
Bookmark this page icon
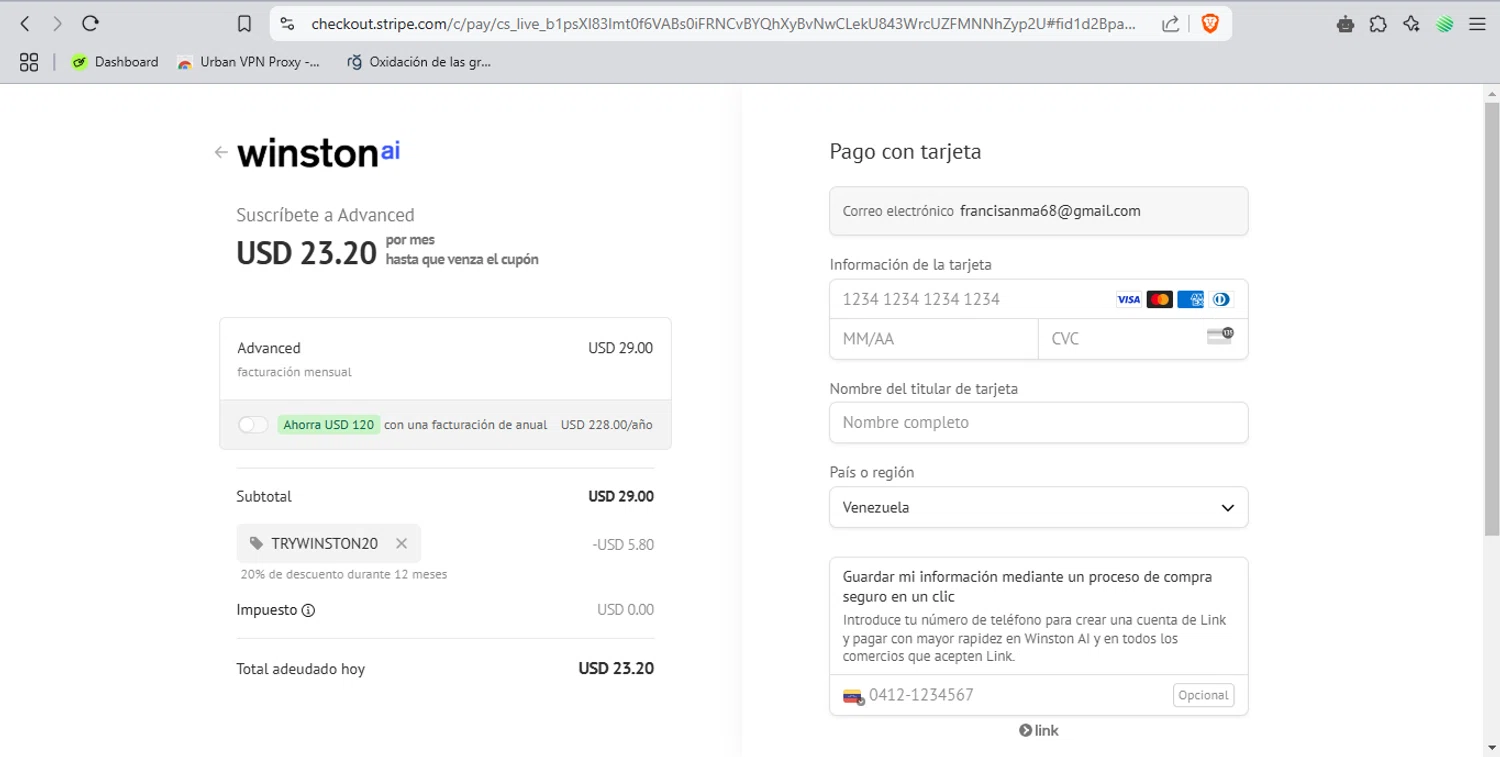[244, 24]
